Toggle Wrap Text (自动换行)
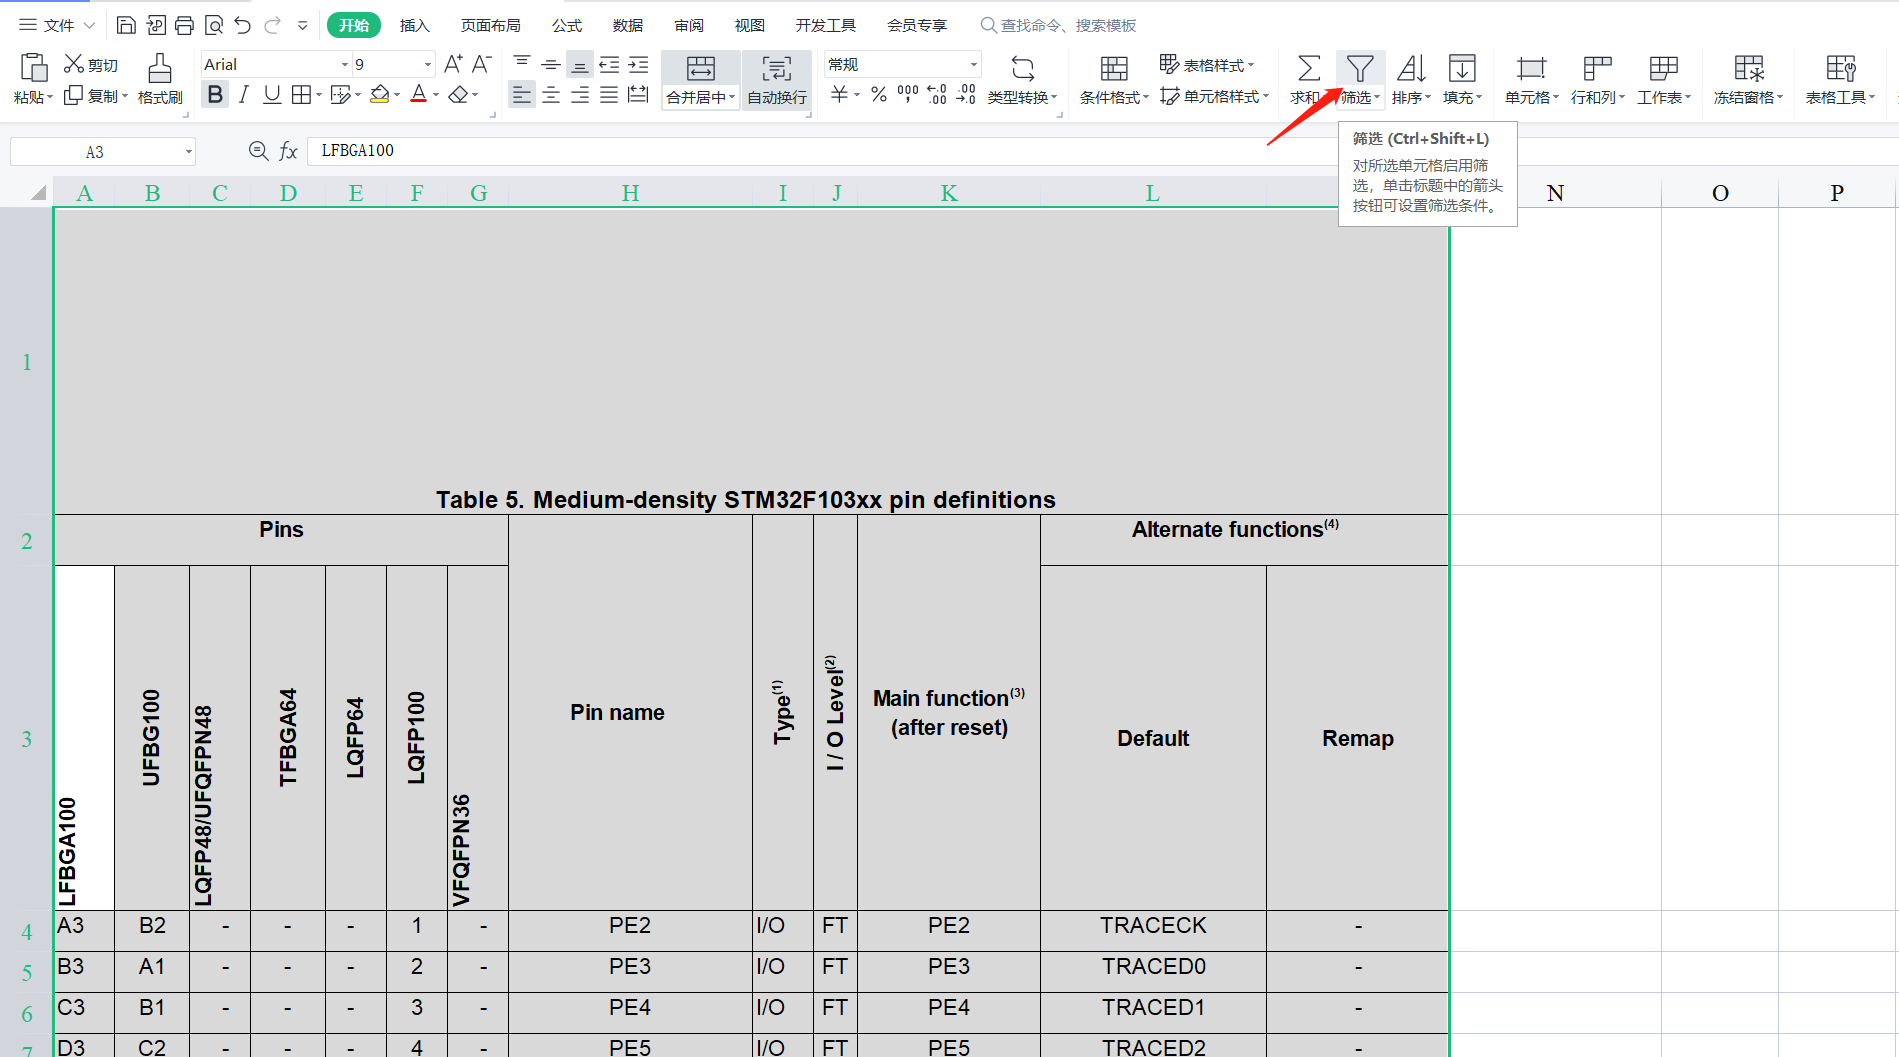 [x=777, y=80]
